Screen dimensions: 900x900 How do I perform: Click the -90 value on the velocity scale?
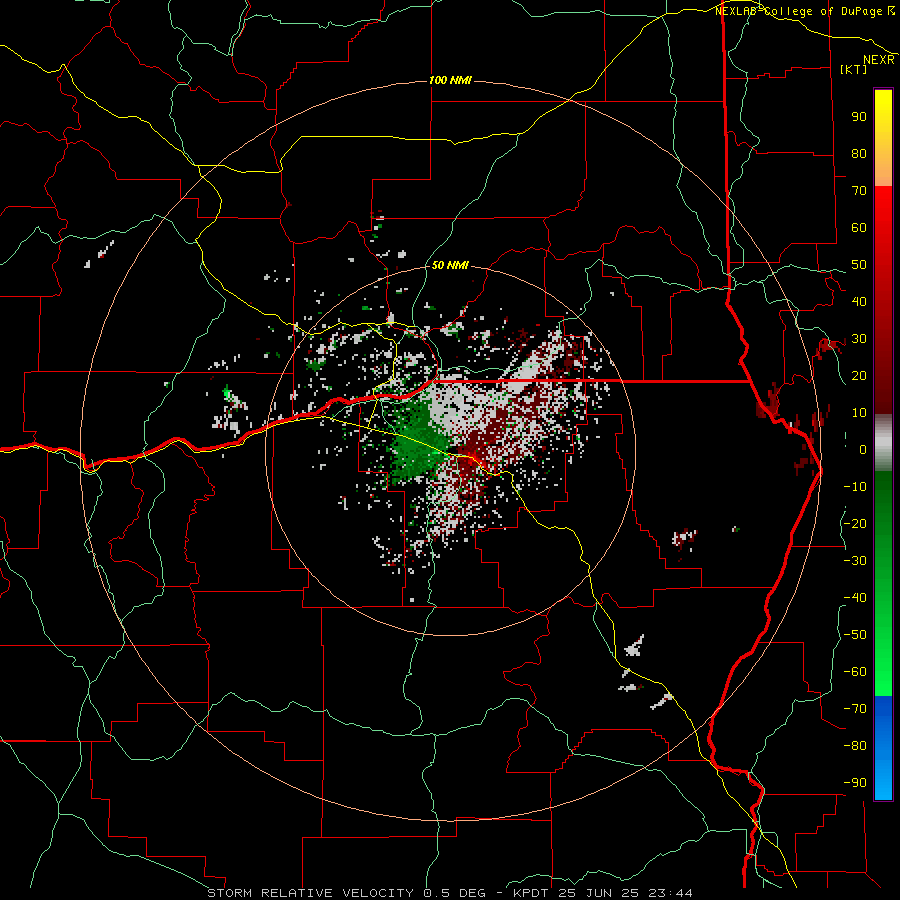(x=855, y=783)
